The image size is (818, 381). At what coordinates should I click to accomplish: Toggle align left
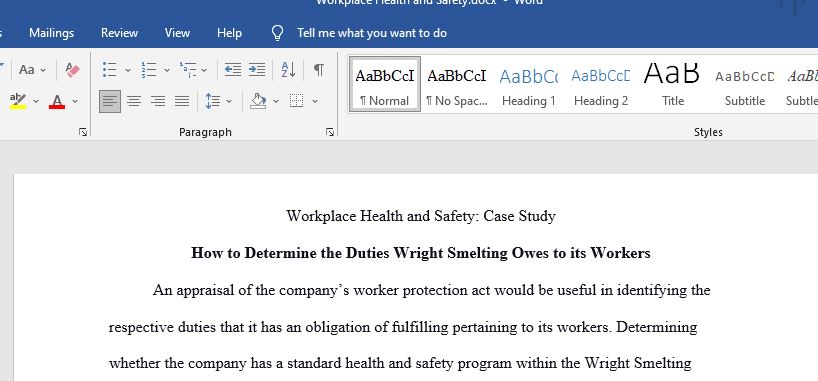(x=110, y=101)
